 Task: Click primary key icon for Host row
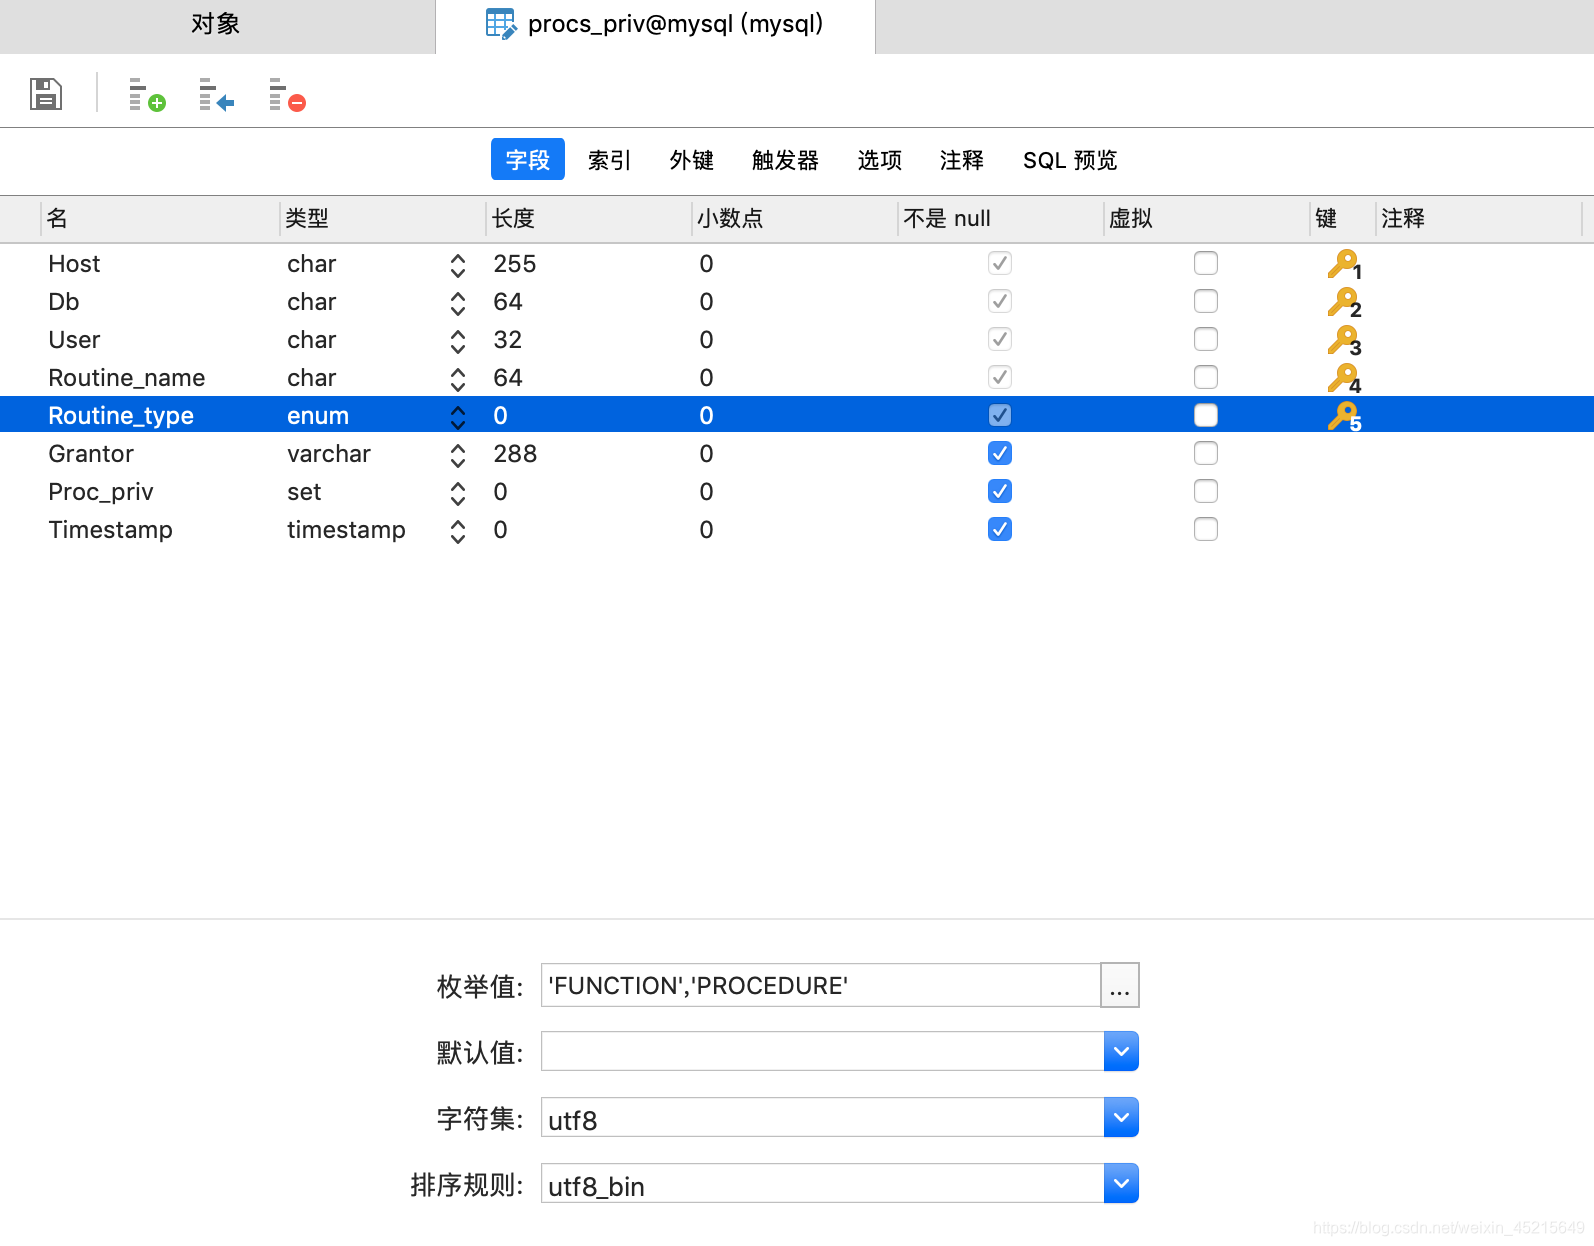tap(1344, 265)
